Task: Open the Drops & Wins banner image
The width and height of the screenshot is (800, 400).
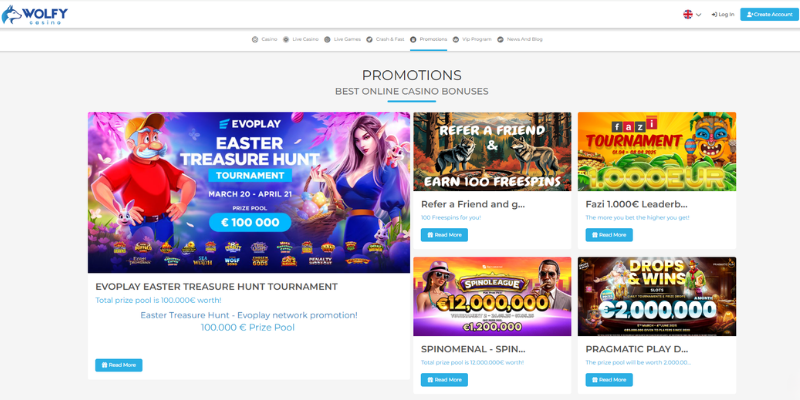Action: 657,296
